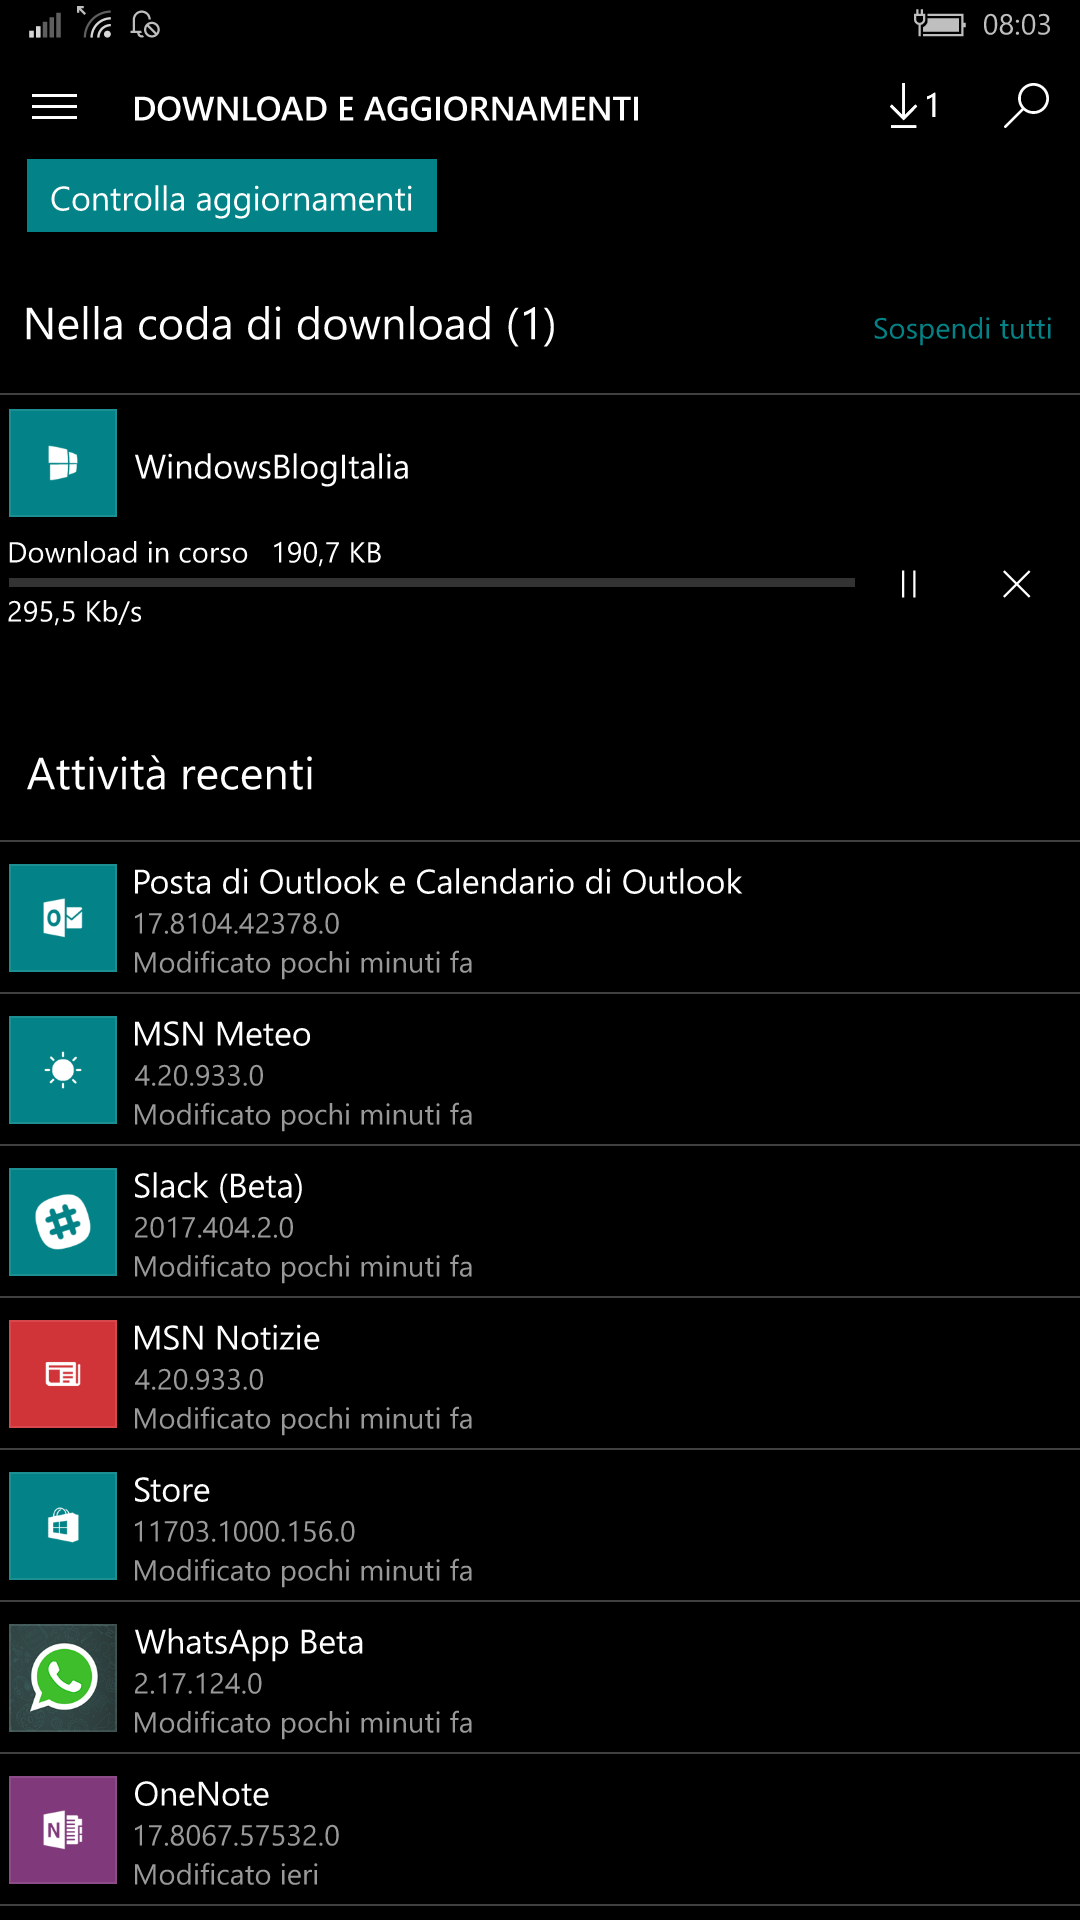Click version number 17.8104.42378.0
The width and height of the screenshot is (1080, 1920).
point(237,924)
